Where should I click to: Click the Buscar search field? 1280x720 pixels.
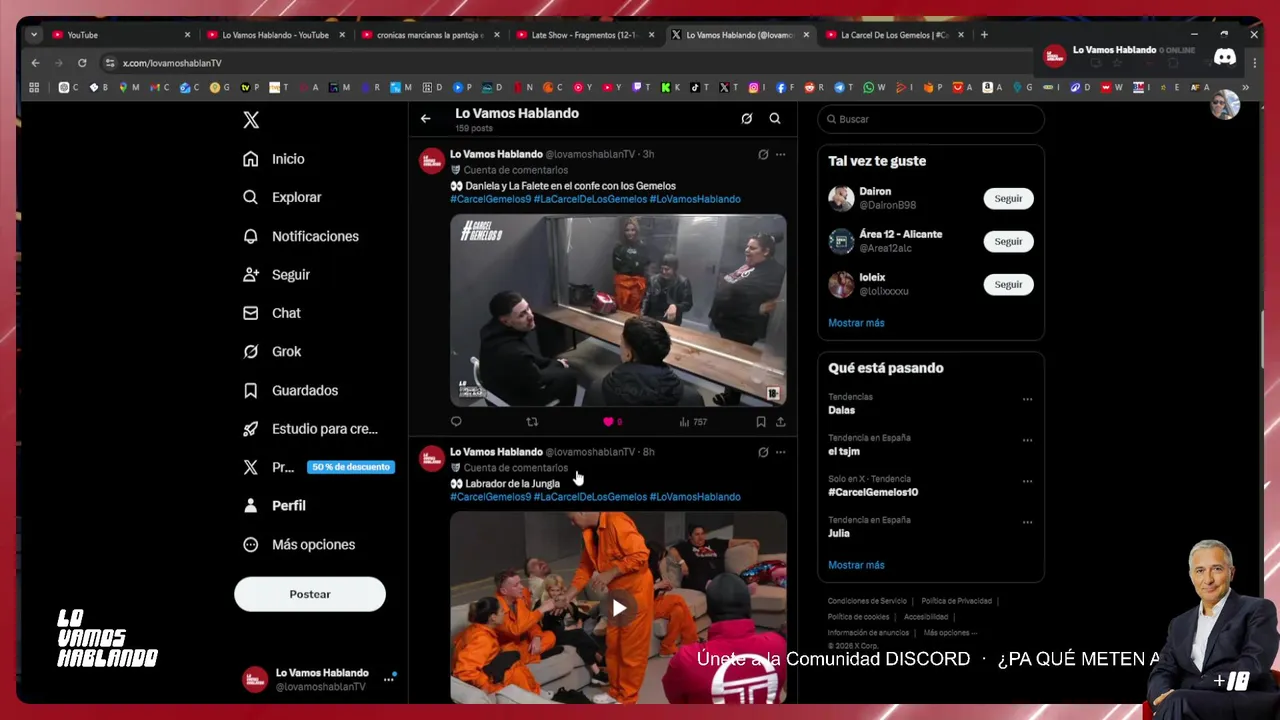pos(931,119)
